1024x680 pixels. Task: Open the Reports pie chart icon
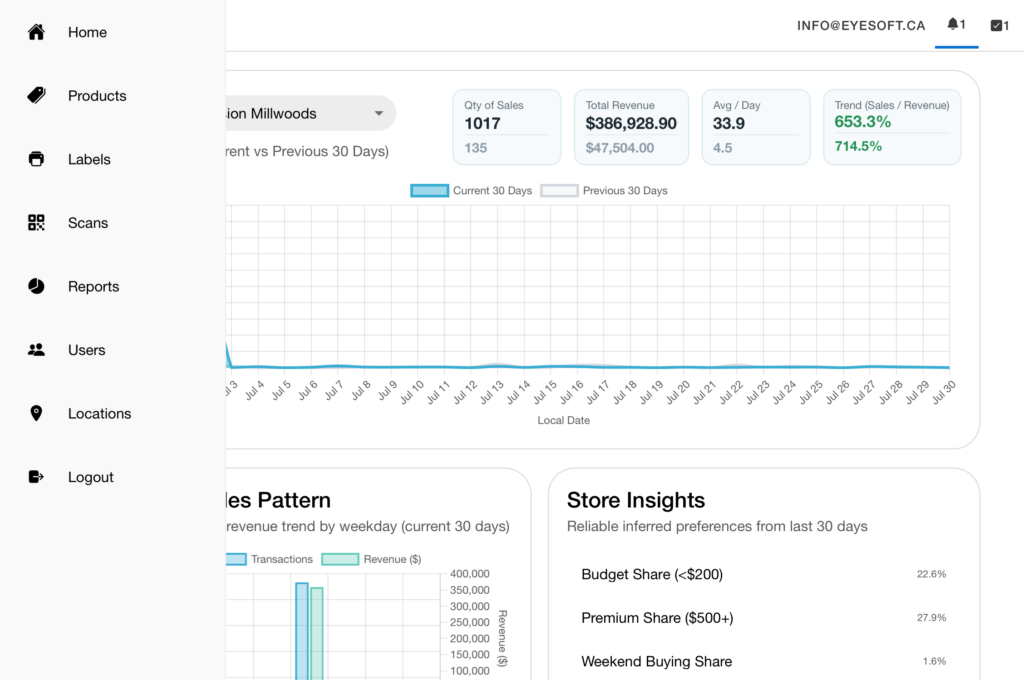click(36, 286)
